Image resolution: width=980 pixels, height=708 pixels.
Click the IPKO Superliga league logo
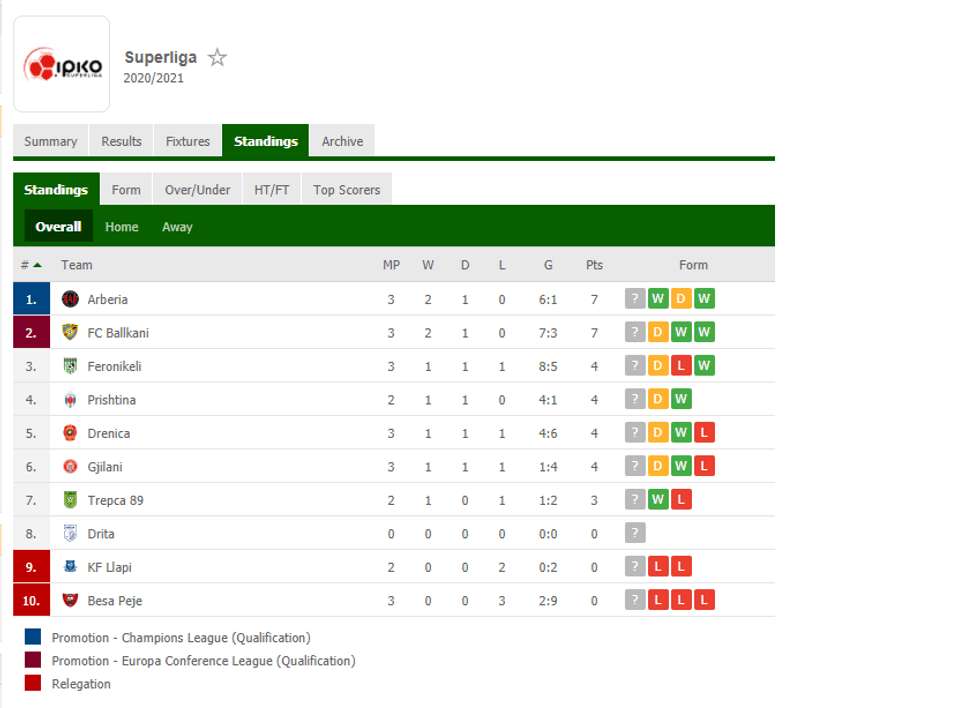coord(62,66)
